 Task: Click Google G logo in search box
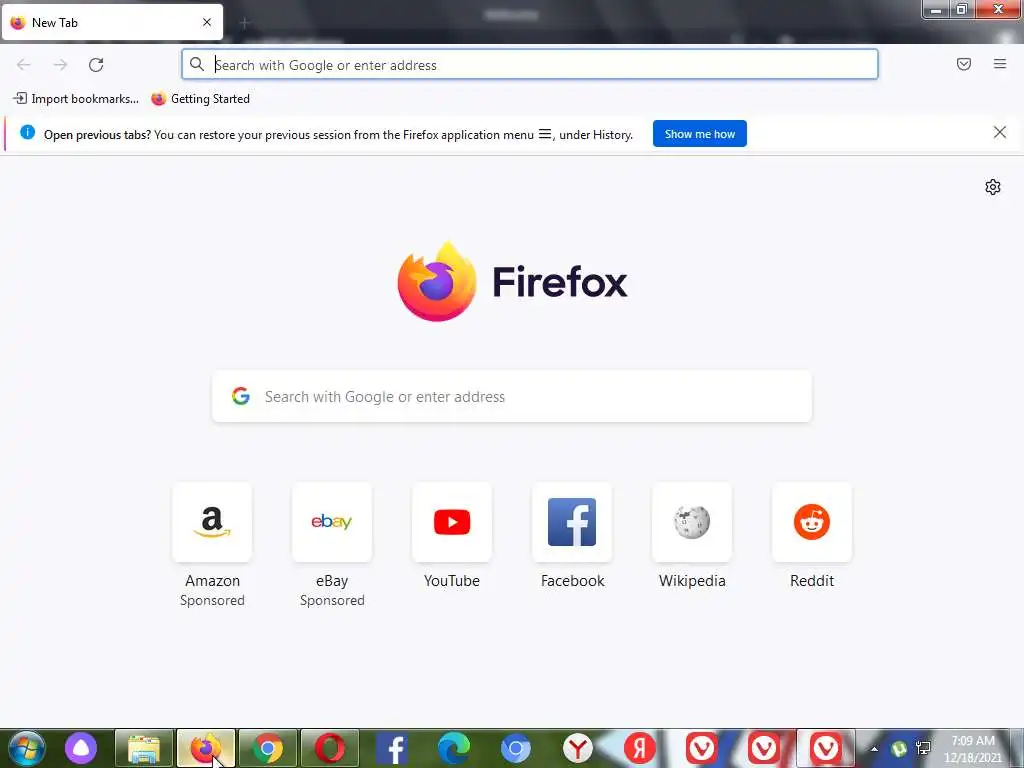point(241,396)
